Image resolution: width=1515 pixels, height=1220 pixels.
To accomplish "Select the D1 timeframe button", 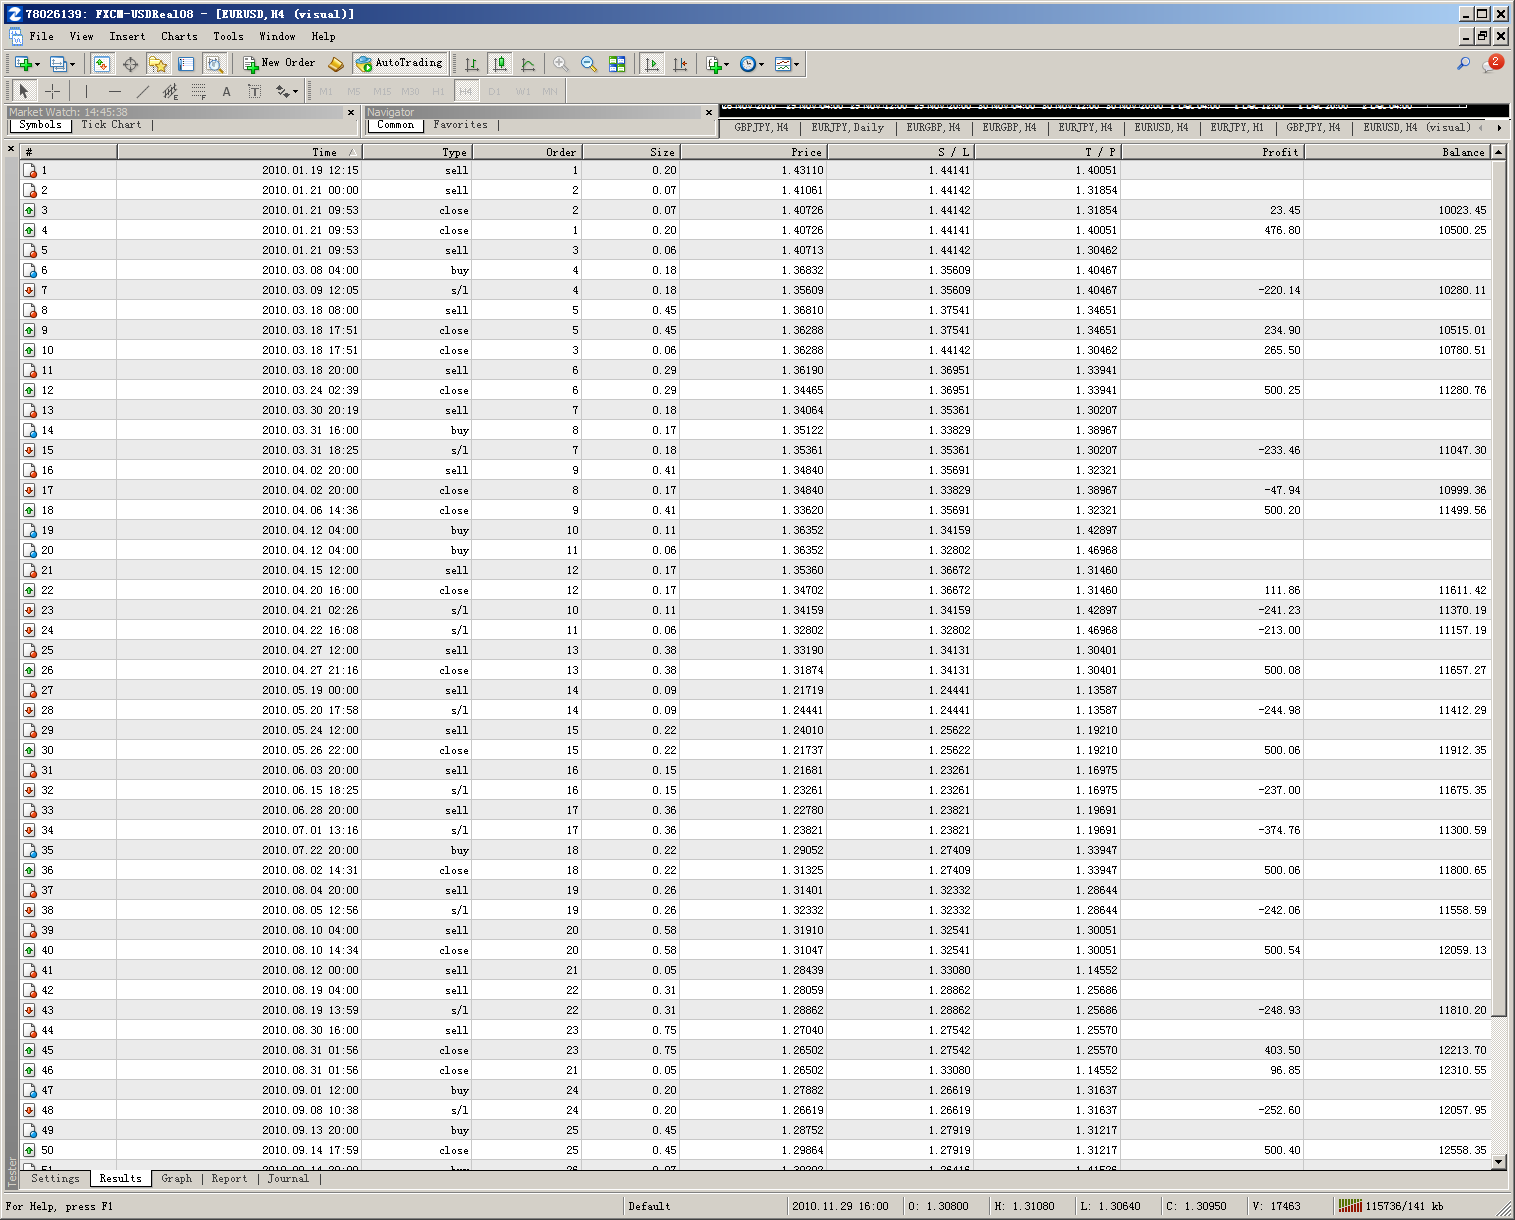I will coord(494,92).
